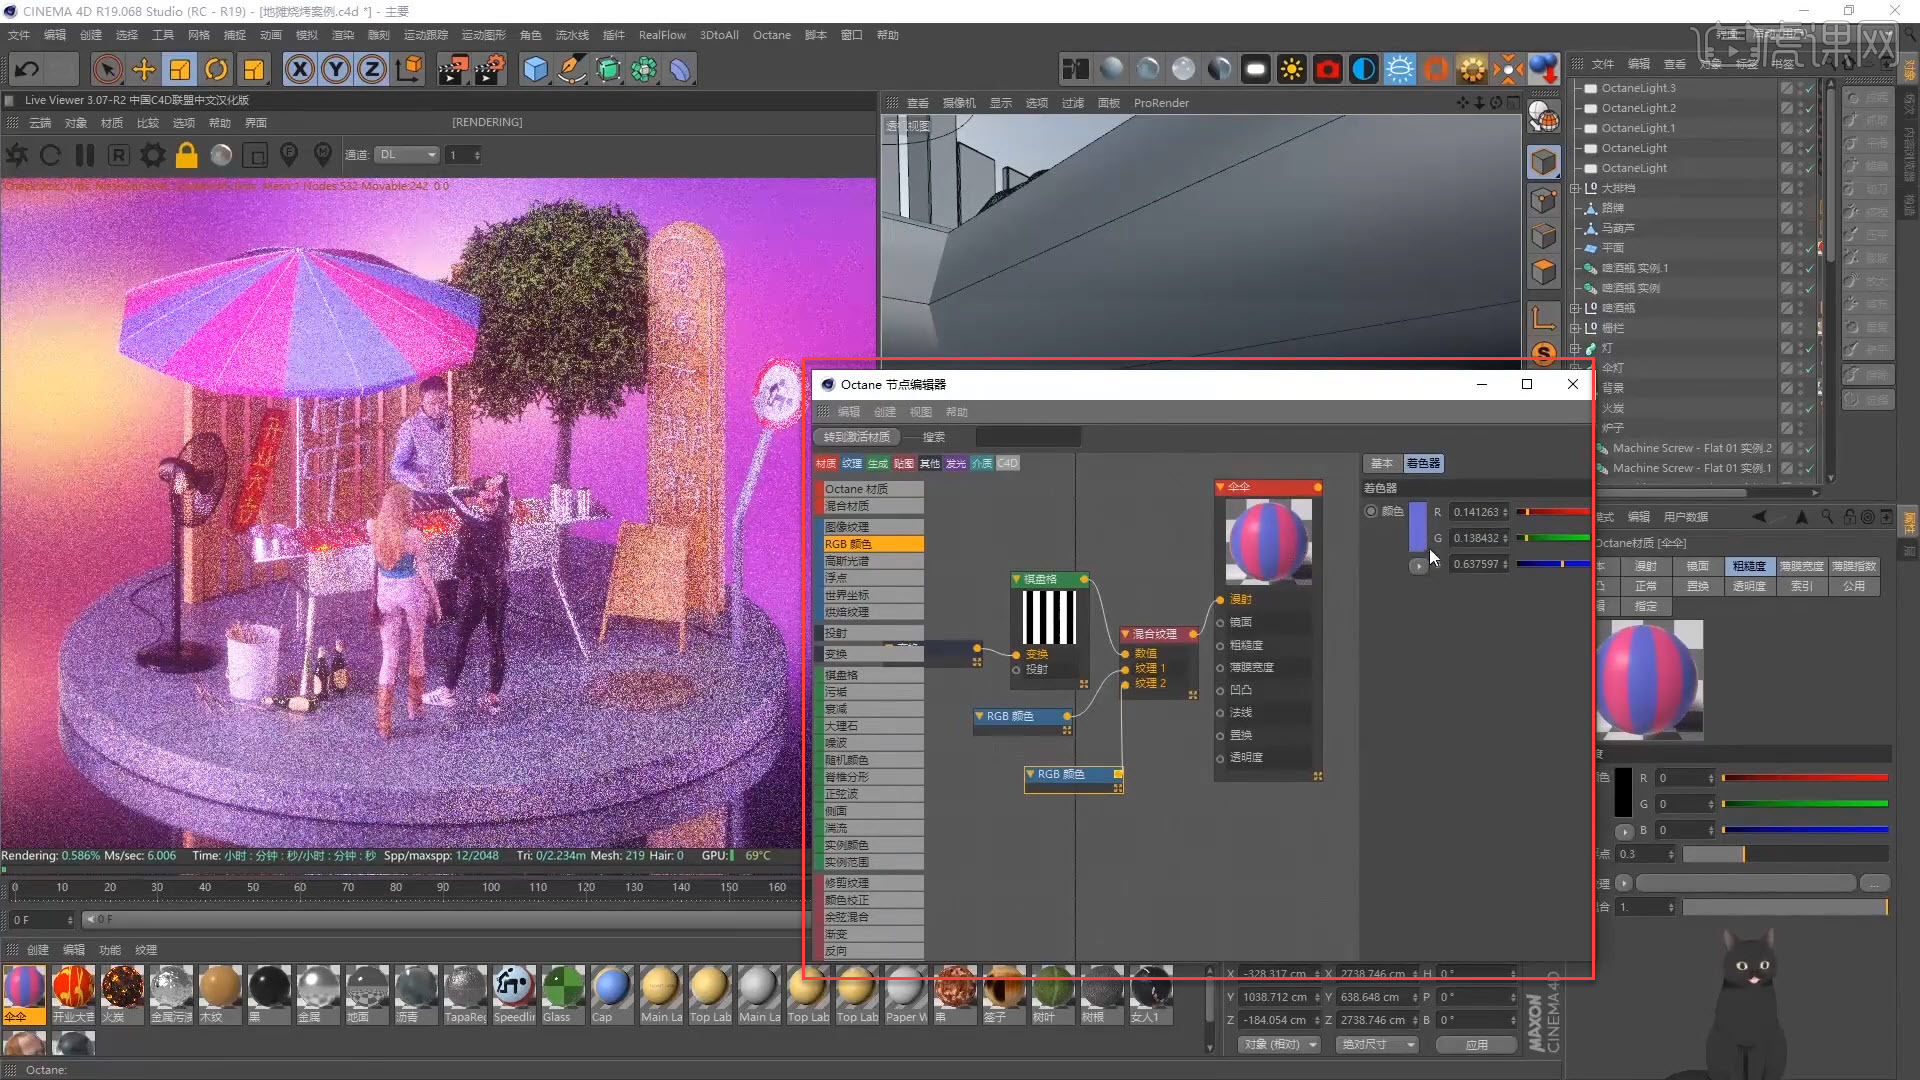Open the Octane menu in menu bar

tap(771, 35)
